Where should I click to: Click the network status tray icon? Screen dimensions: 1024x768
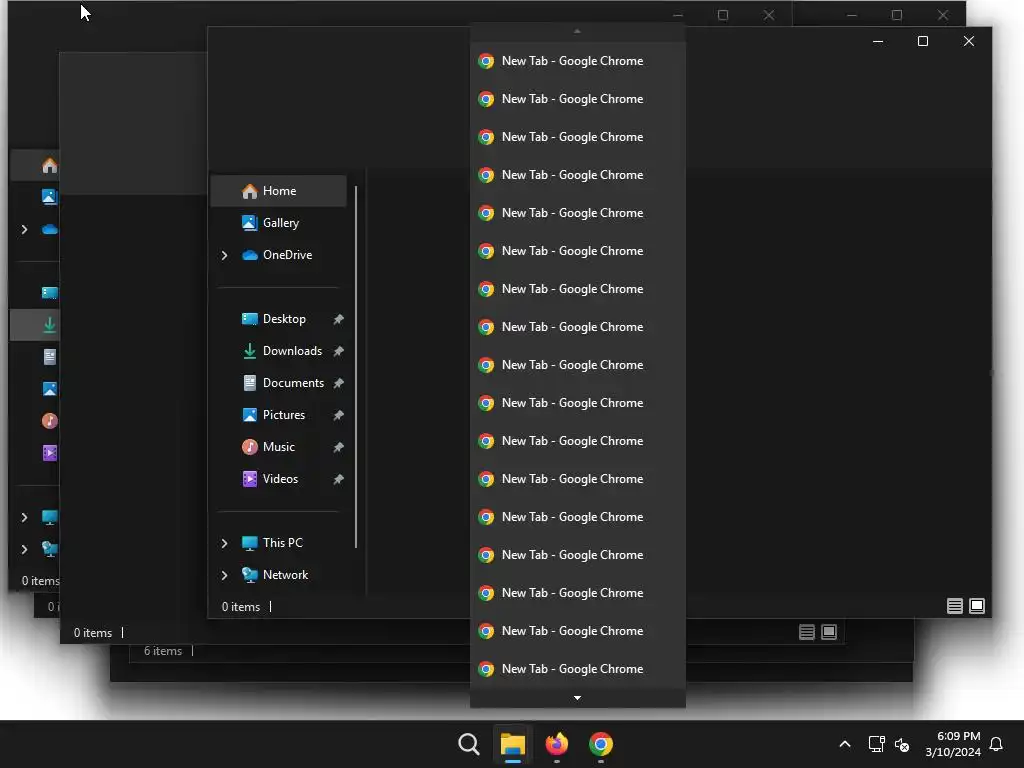tap(876, 744)
